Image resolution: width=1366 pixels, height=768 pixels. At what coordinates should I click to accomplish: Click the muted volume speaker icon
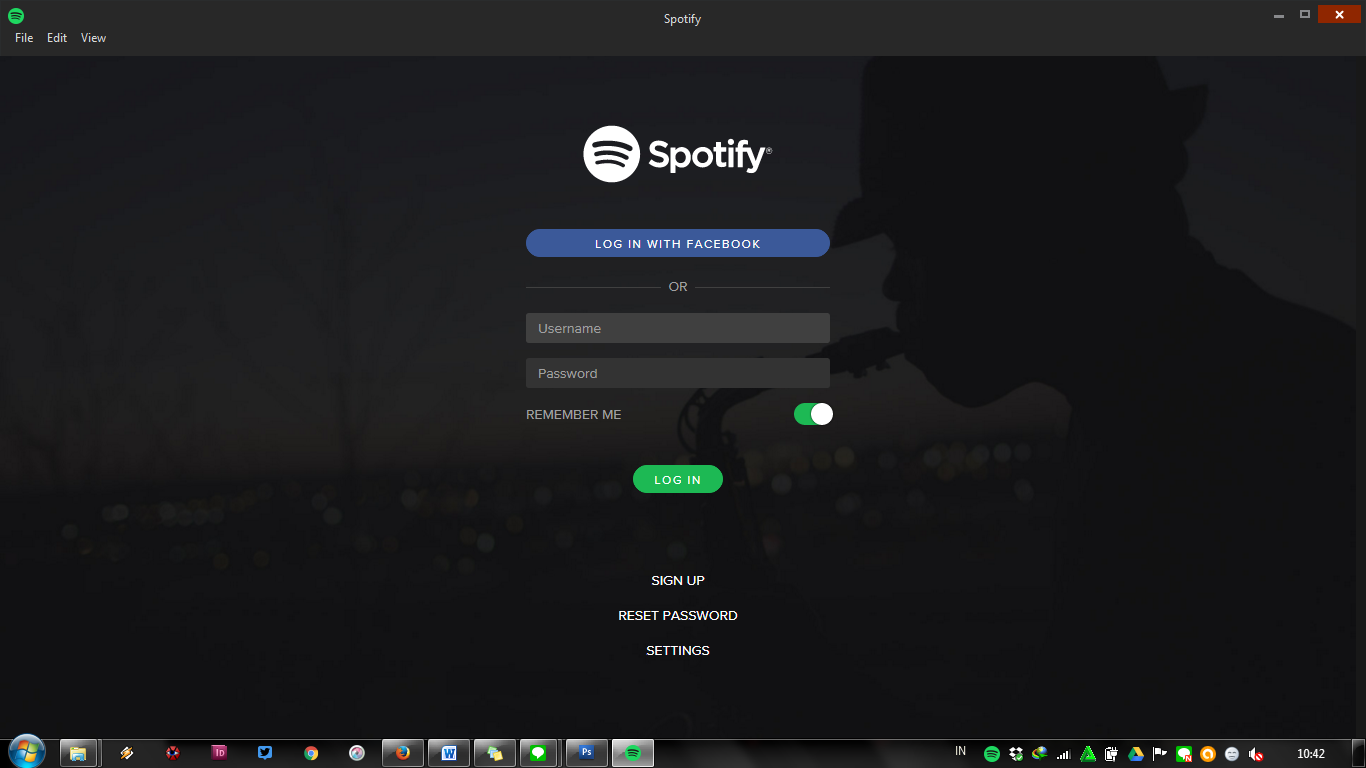[1256, 754]
